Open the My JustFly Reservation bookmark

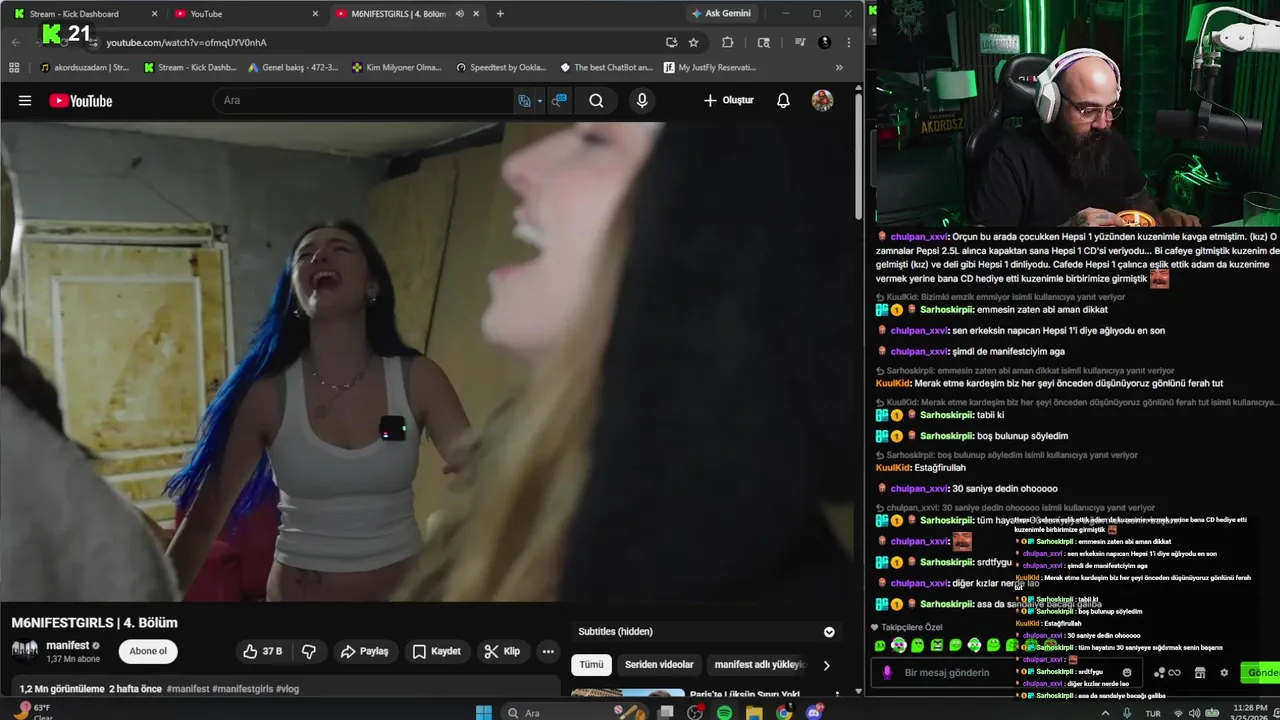coord(710,67)
